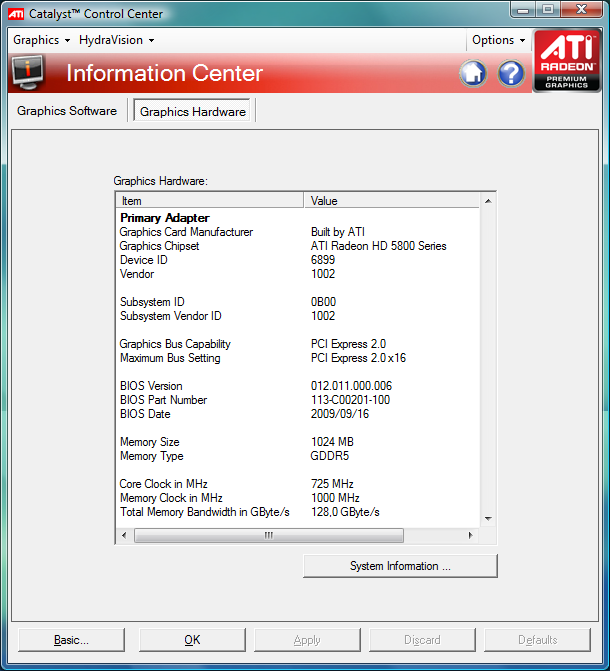
Task: Select the Maximum Bus Setting item
Action: coord(170,358)
